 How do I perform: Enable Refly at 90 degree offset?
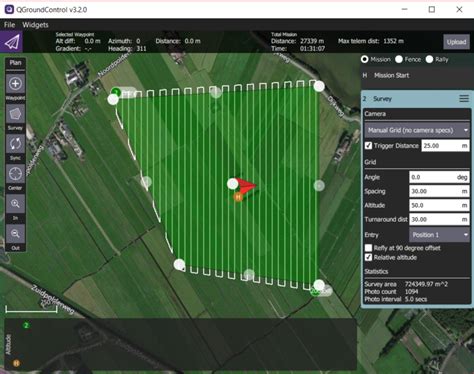pos(368,248)
